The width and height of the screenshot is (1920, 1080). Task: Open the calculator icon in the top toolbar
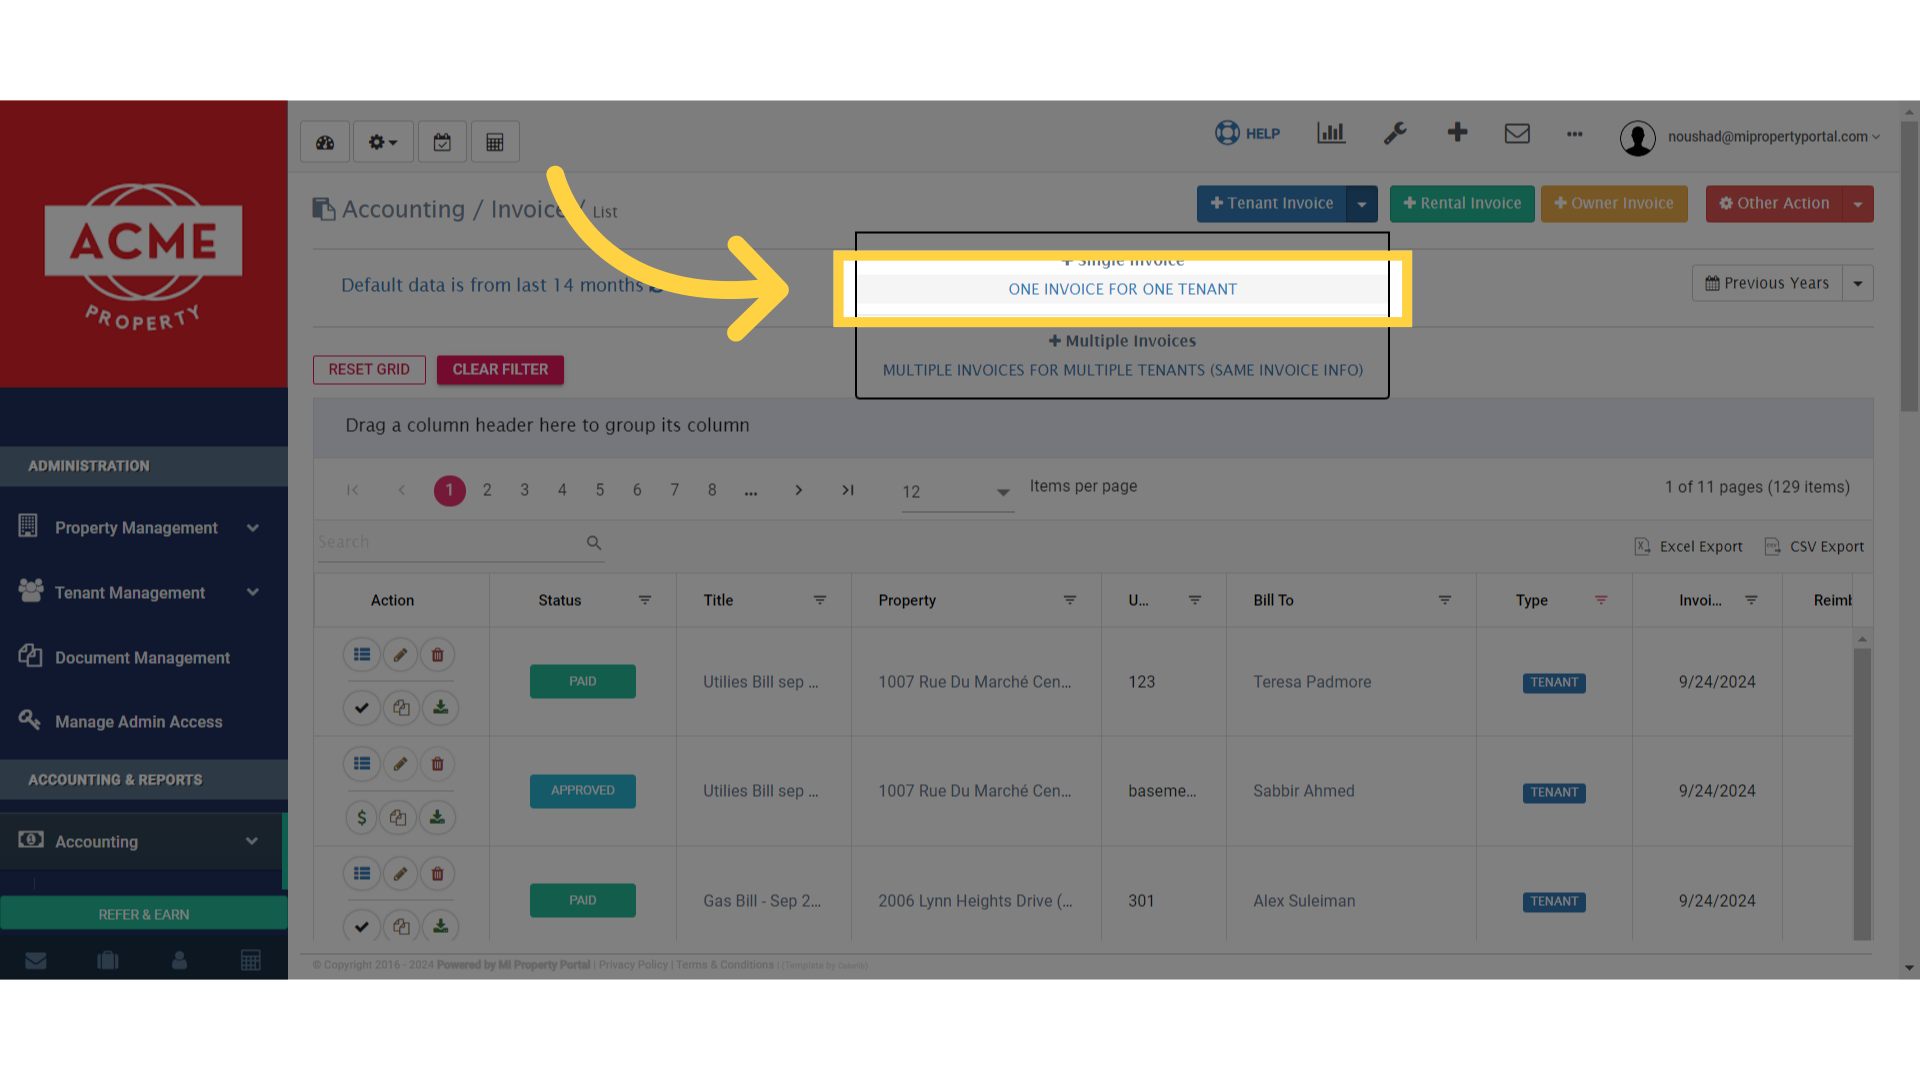pyautogui.click(x=494, y=142)
